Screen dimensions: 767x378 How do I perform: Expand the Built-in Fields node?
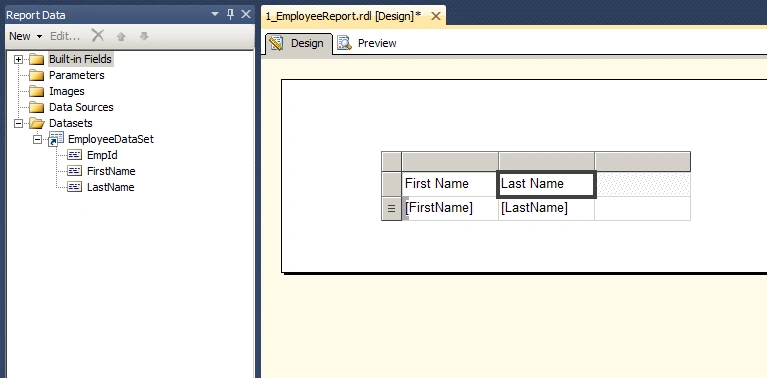tap(19, 60)
